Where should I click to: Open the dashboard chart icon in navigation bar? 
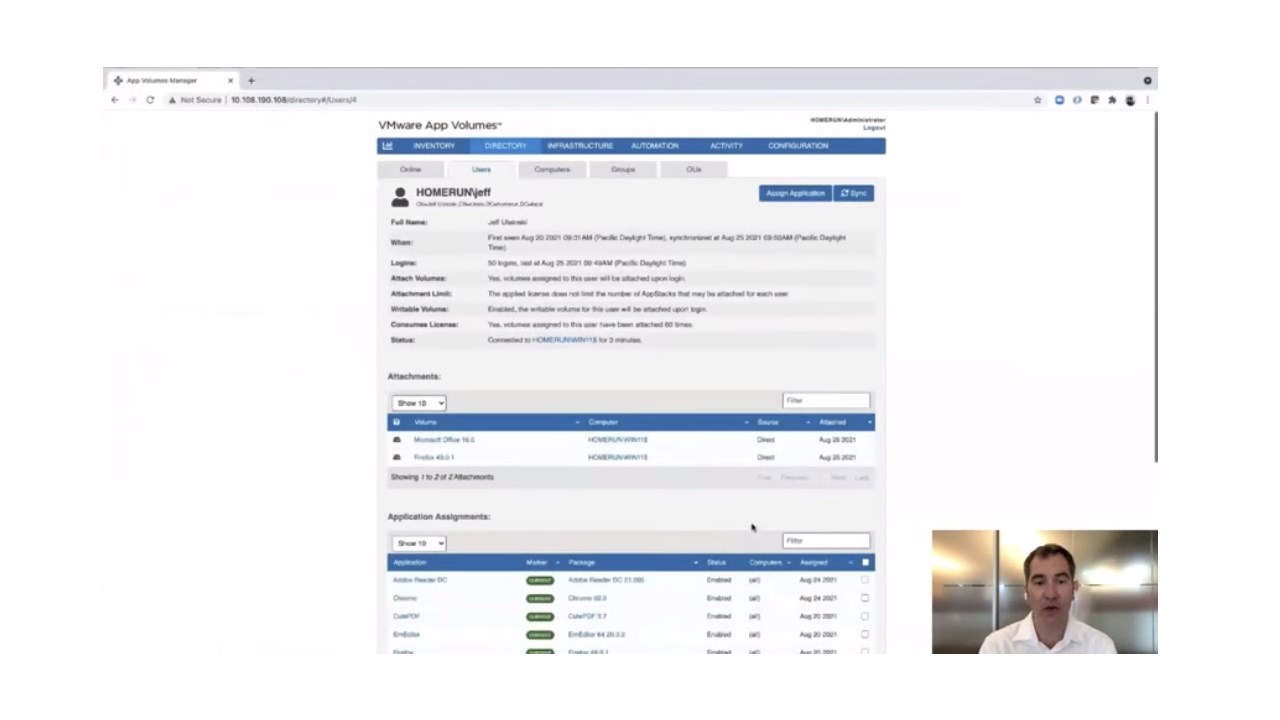click(388, 146)
